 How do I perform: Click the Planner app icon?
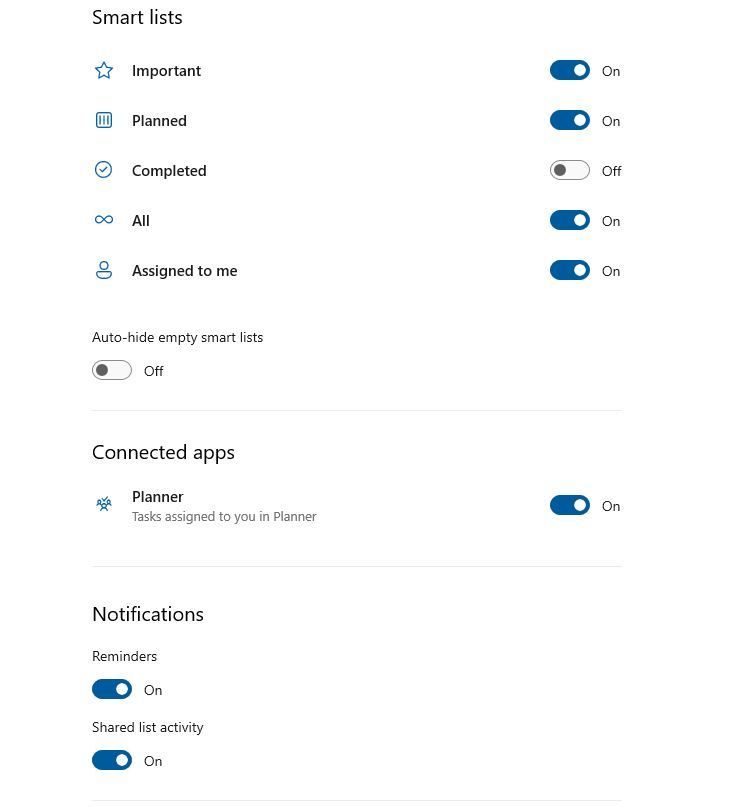point(104,505)
